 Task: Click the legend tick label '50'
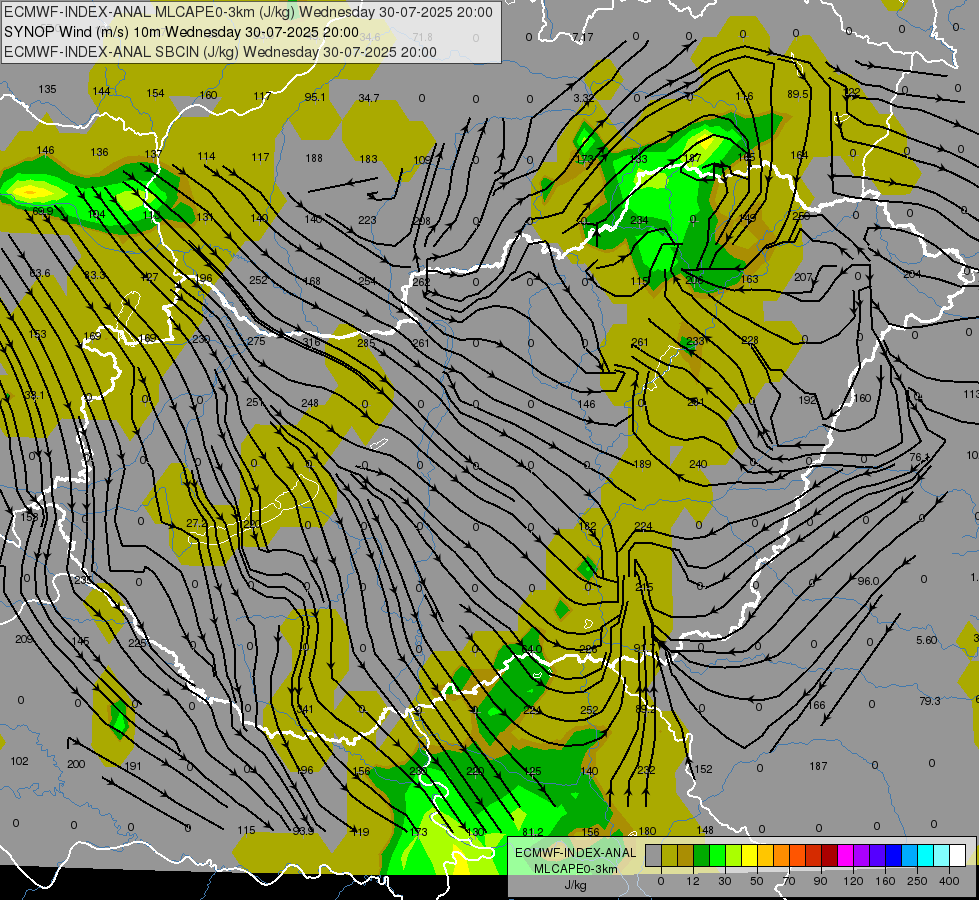[757, 881]
